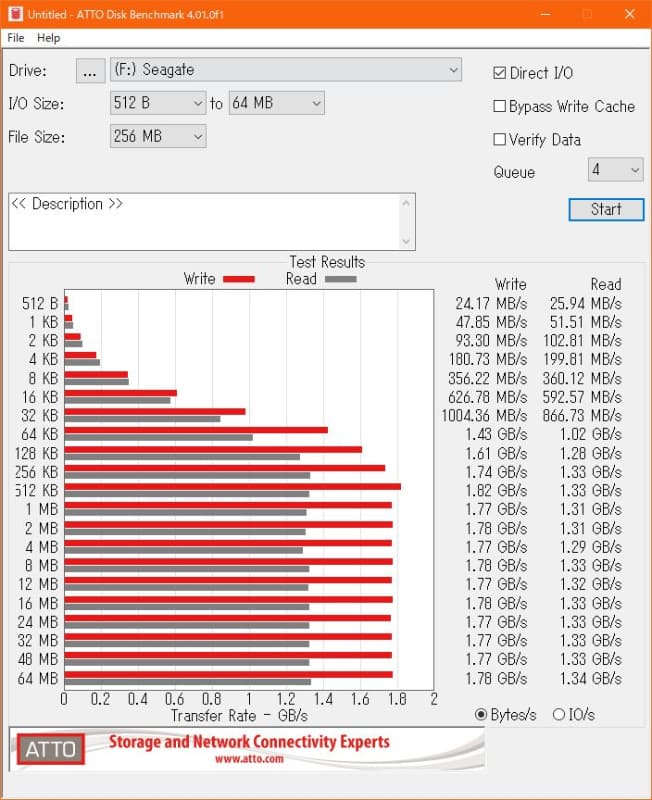Click the description box scroll down arrow

(x=406, y=241)
